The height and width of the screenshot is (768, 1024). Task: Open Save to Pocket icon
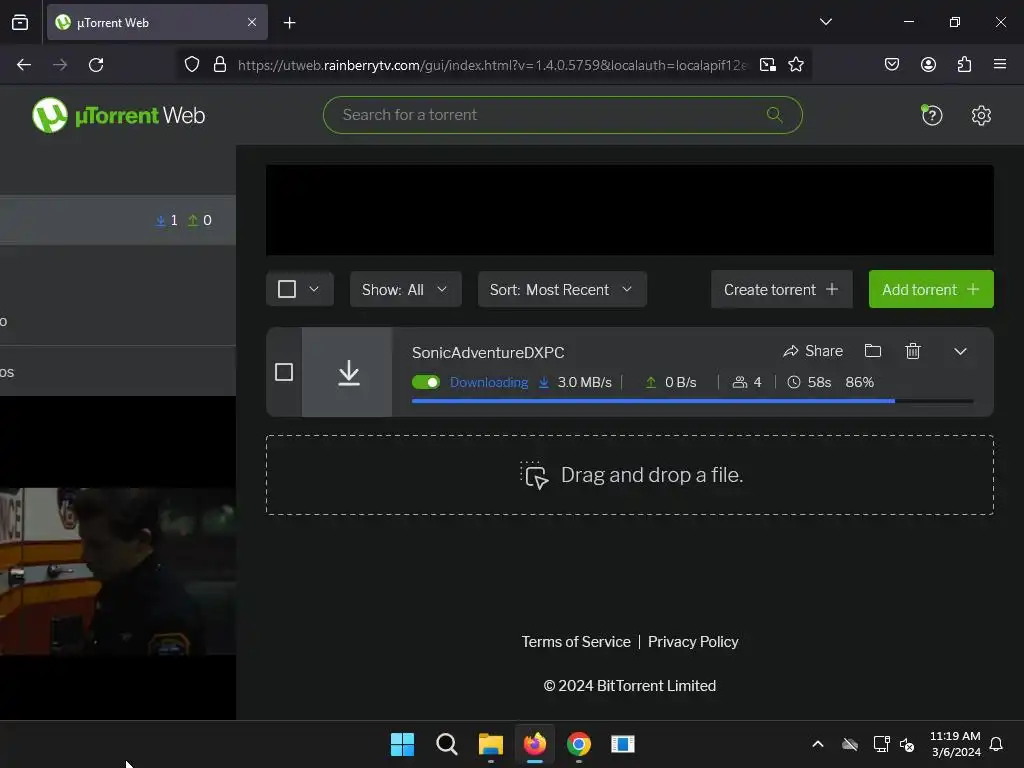891,65
